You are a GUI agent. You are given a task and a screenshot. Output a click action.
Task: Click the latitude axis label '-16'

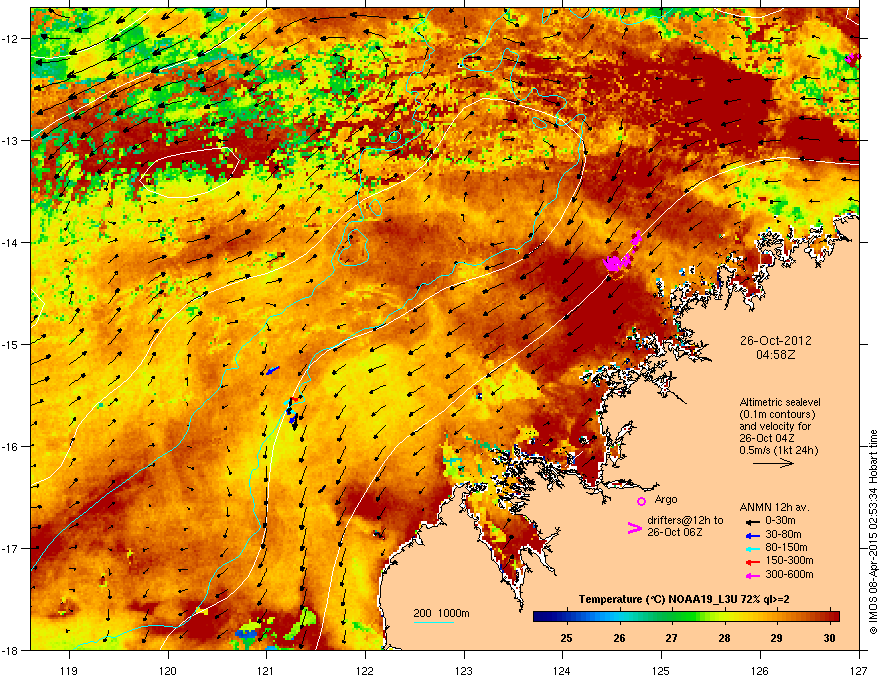pyautogui.click(x=10, y=447)
